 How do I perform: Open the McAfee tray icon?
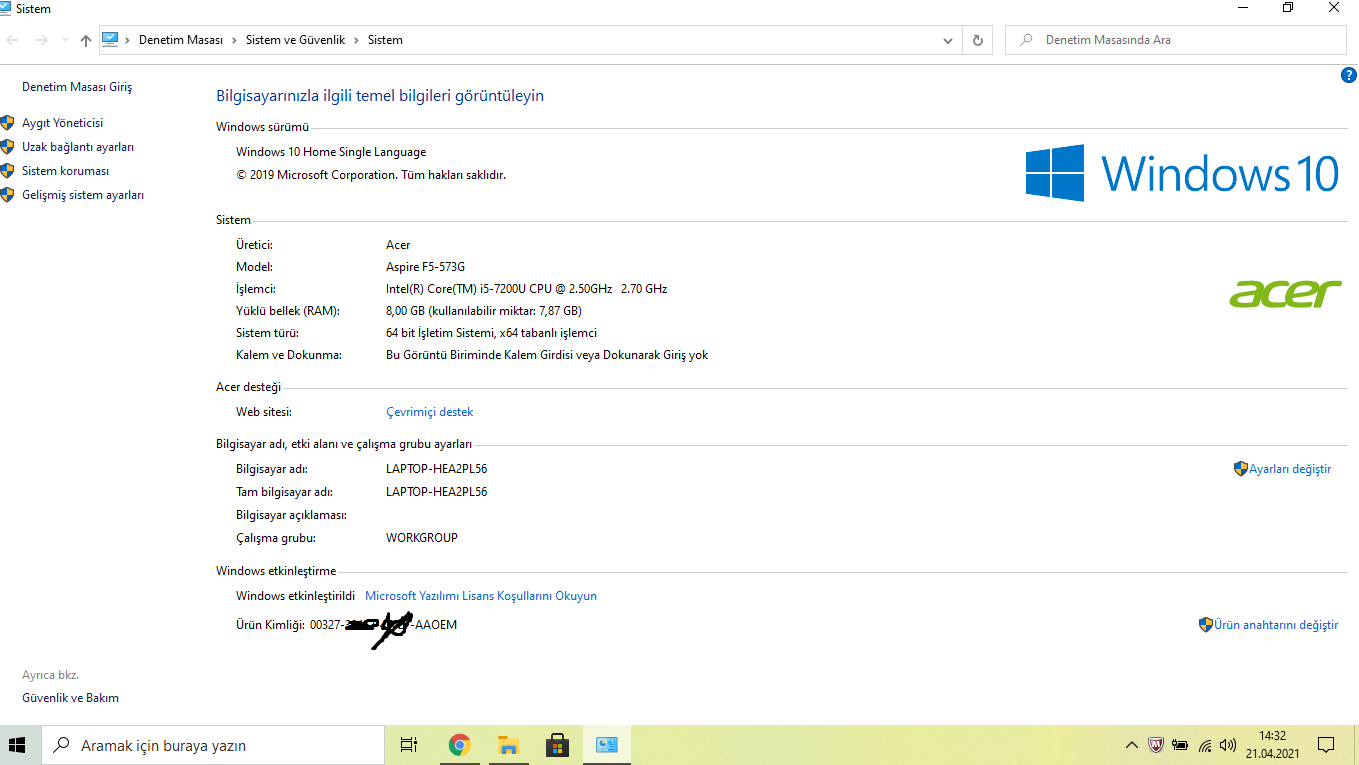point(1155,745)
